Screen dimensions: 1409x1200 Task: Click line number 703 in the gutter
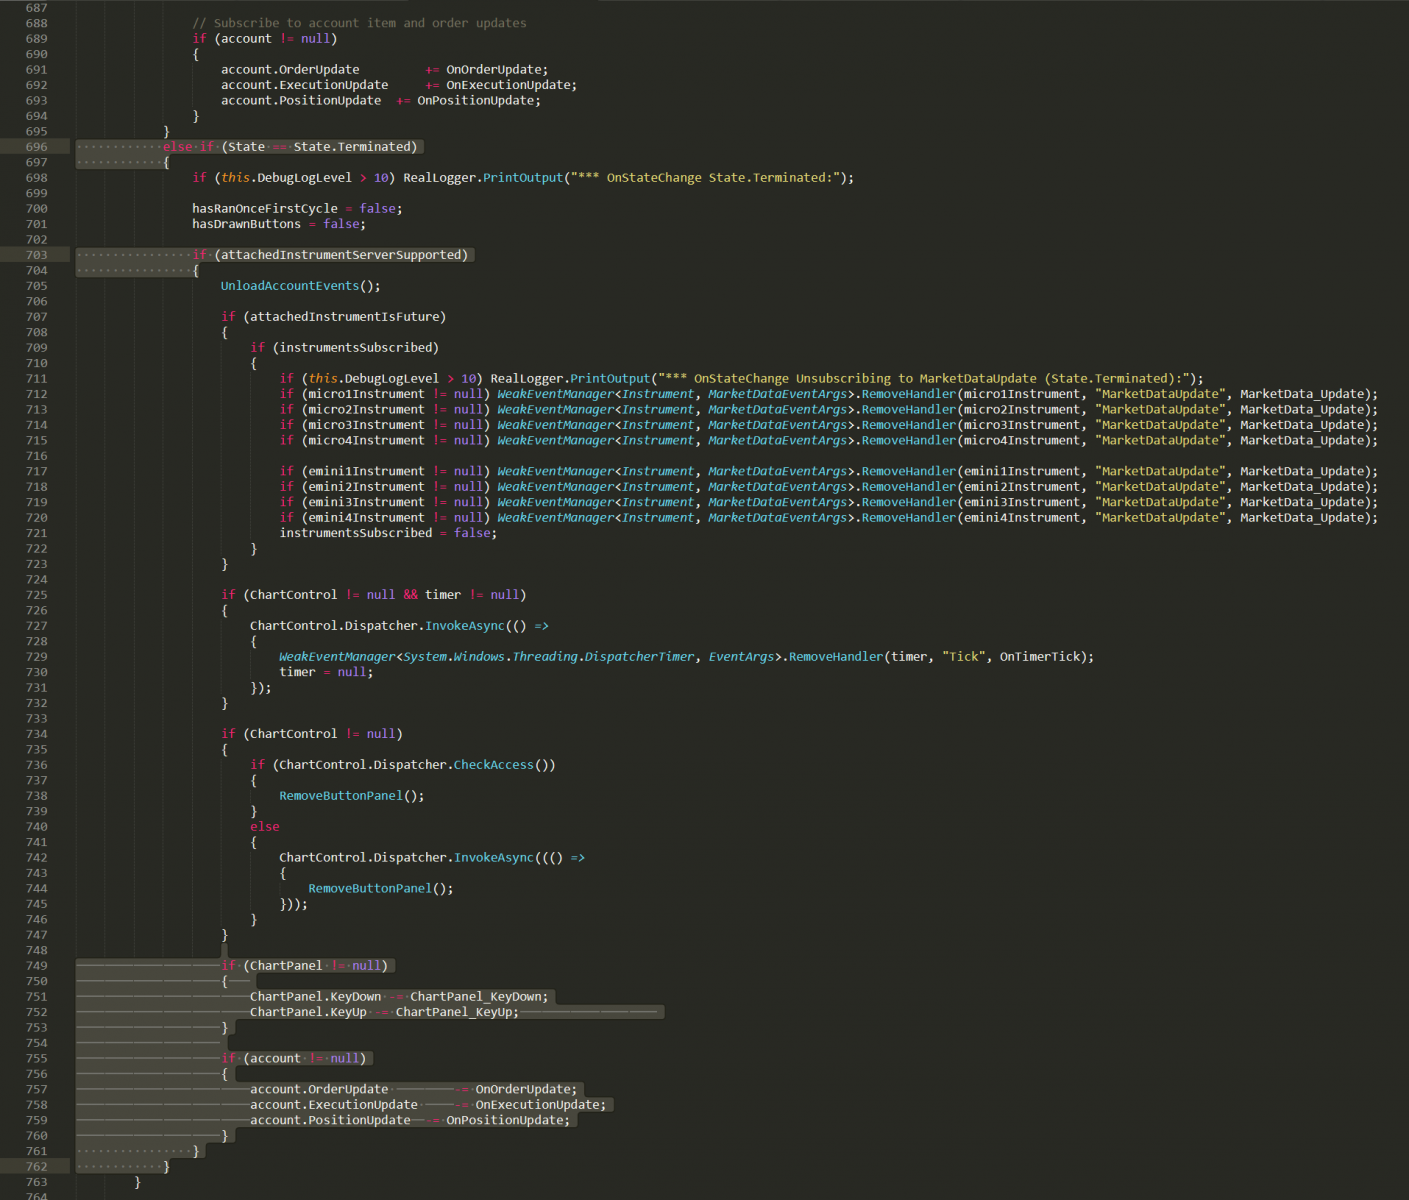36,254
